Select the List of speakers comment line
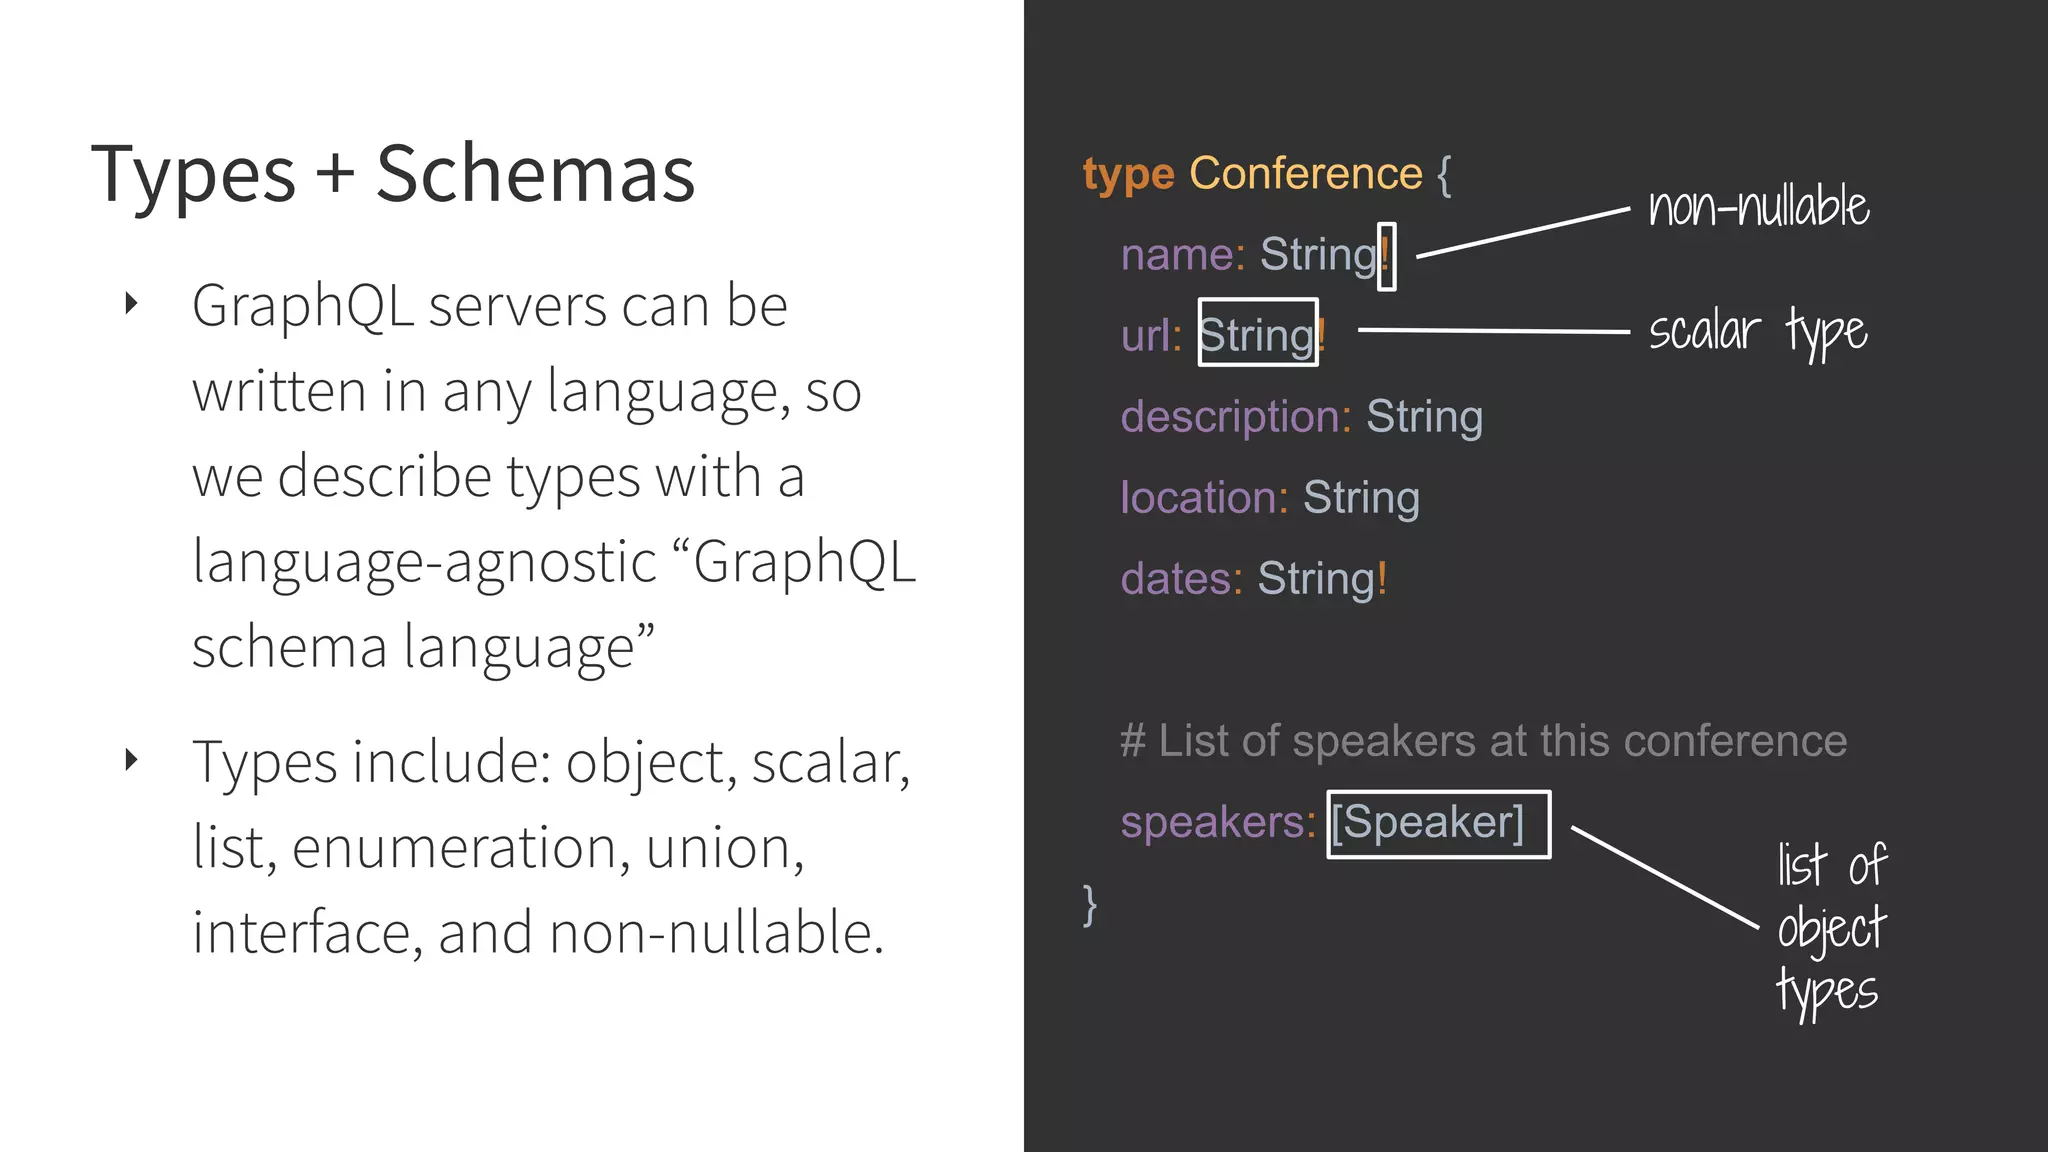2048x1152 pixels. 1483,741
